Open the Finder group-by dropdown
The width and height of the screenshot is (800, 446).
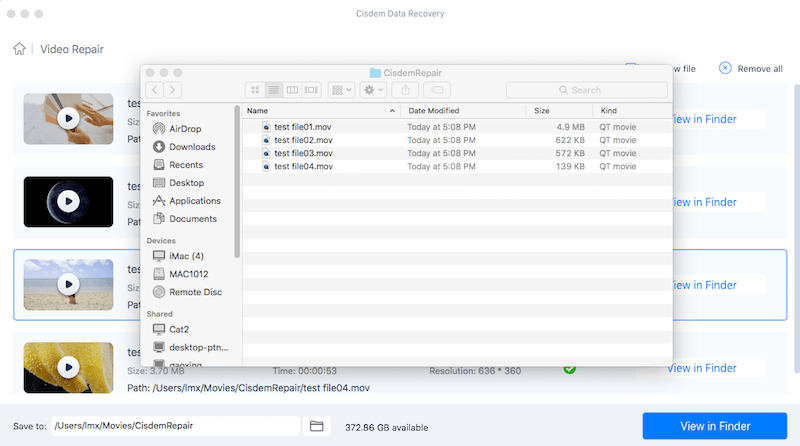click(x=341, y=90)
